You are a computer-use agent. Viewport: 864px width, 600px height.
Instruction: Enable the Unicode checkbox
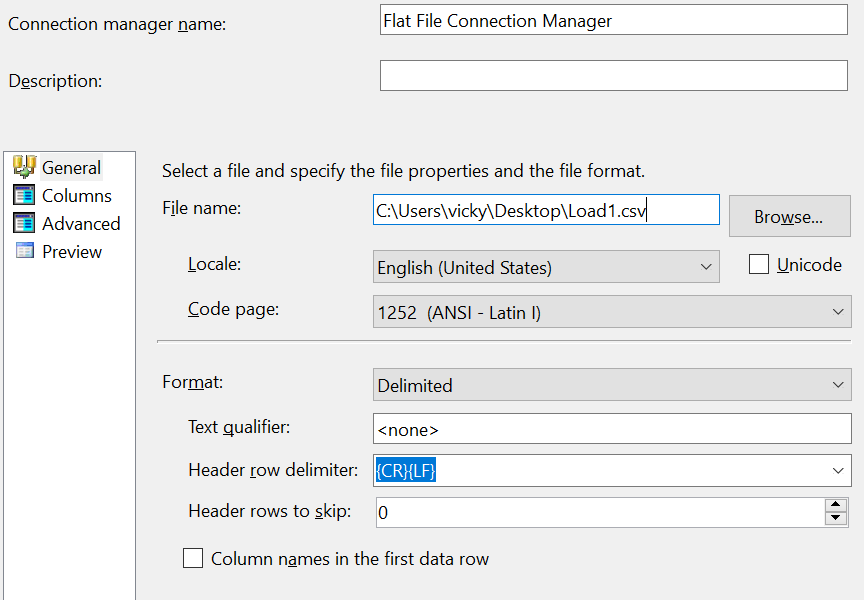pyautogui.click(x=759, y=264)
